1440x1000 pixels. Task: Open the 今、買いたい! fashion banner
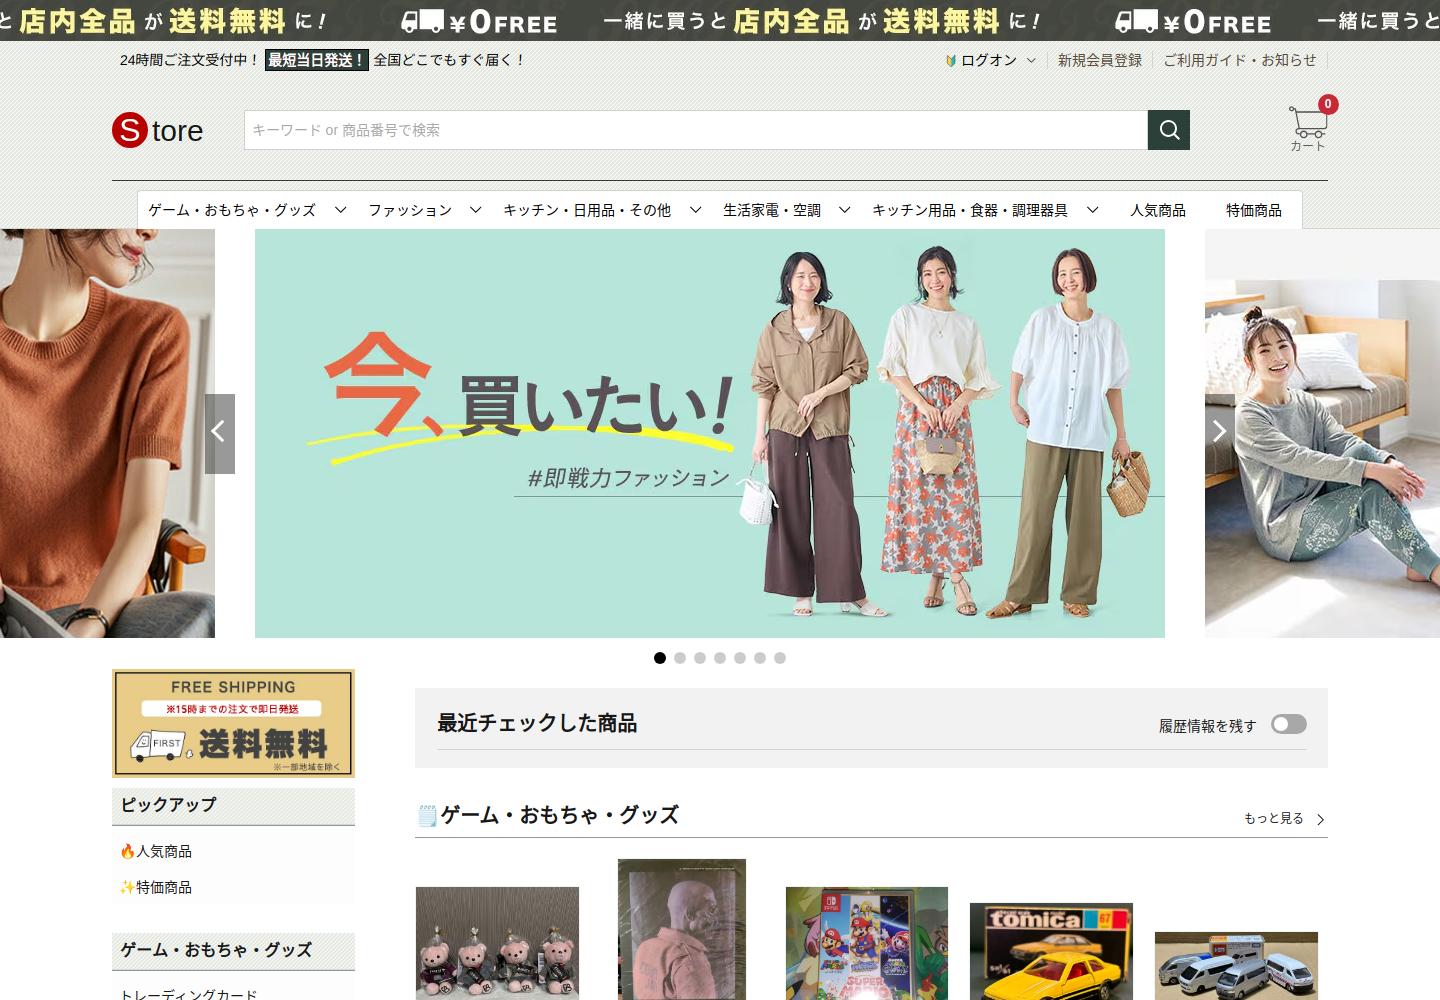point(710,433)
